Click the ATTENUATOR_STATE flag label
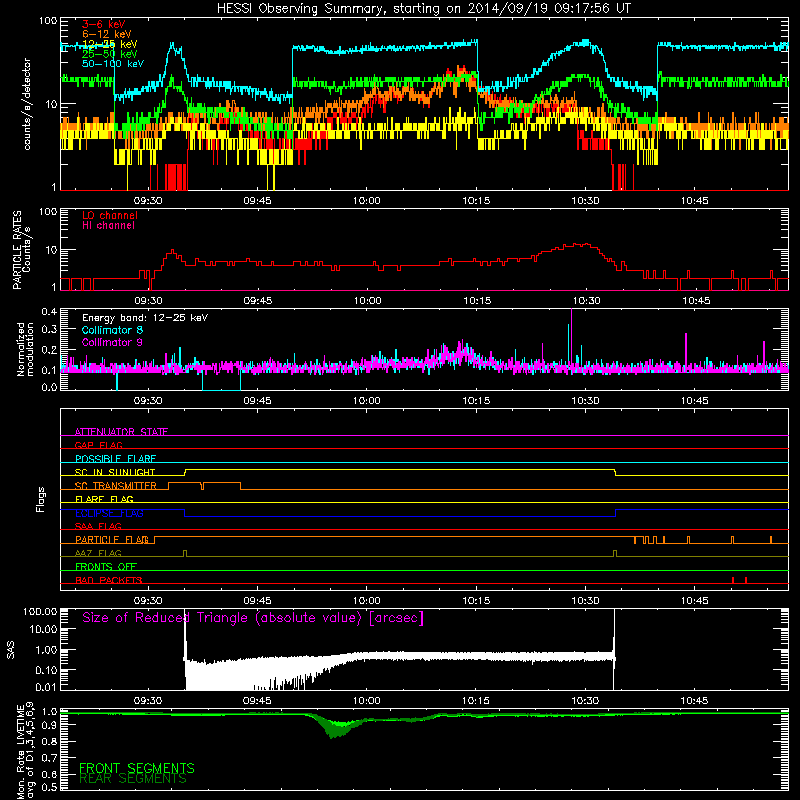 121,432
